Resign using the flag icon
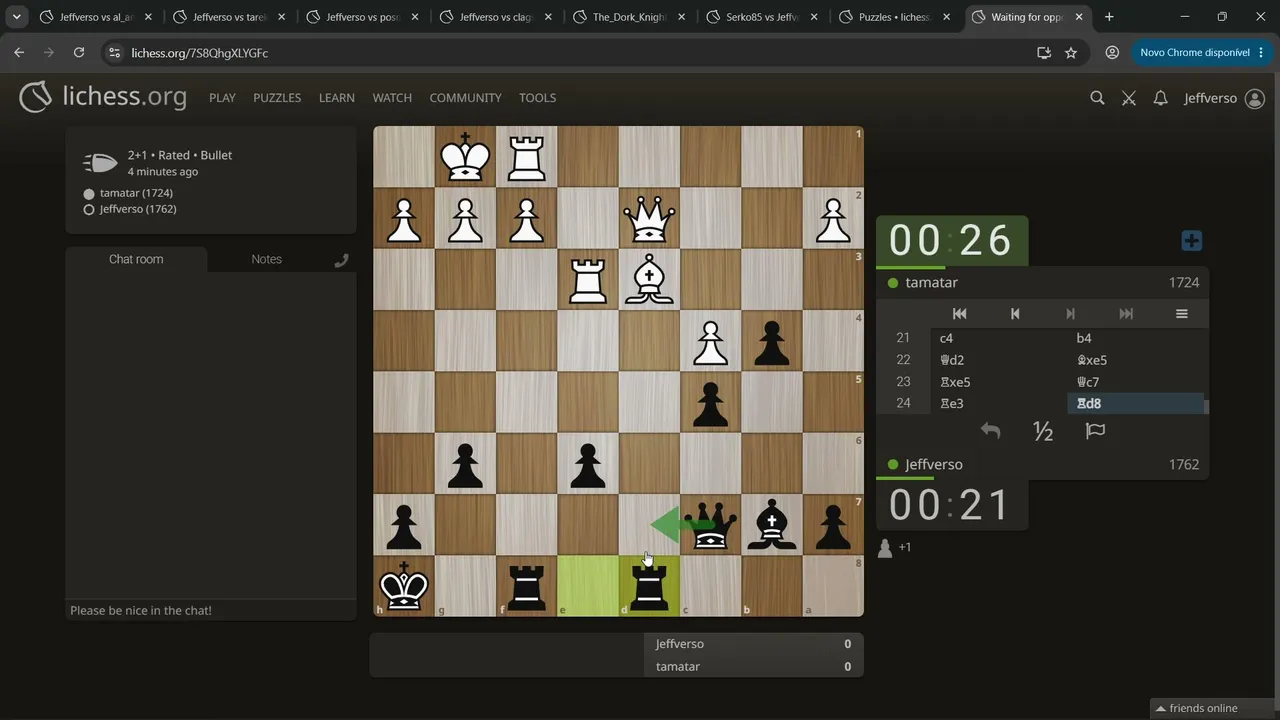 [1095, 431]
